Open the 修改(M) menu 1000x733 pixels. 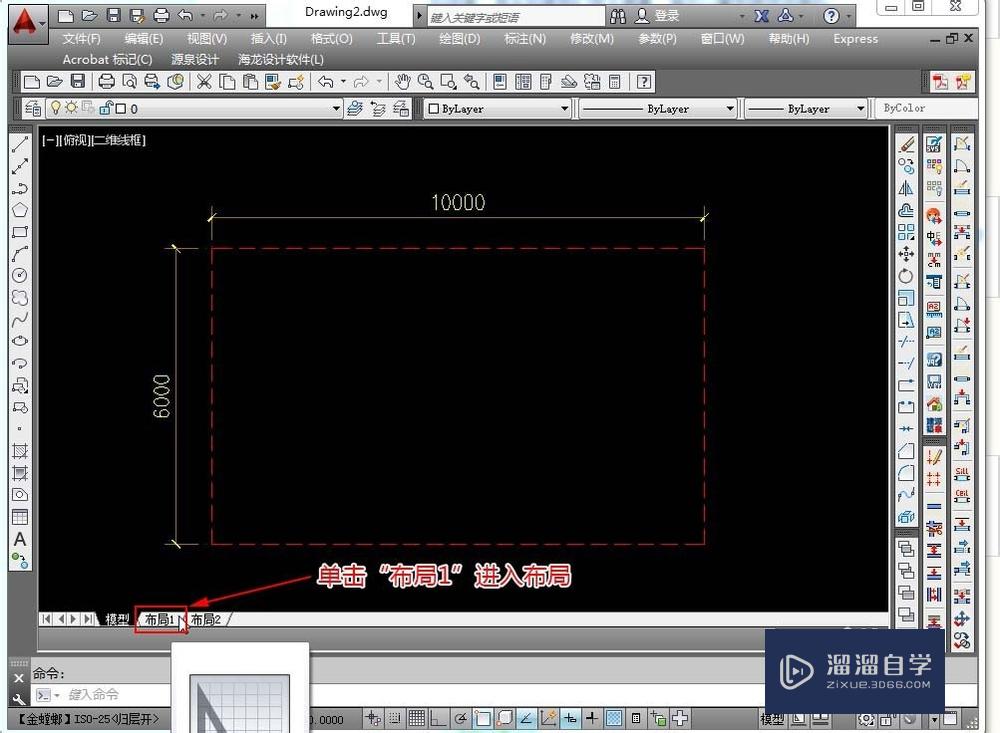(591, 39)
